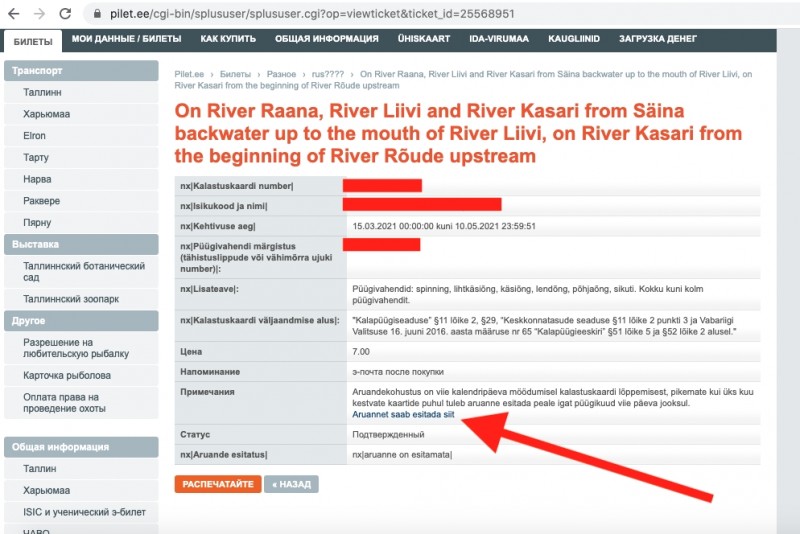800x534 pixels.
Task: Click the browser back arrow
Action: (x=14, y=14)
